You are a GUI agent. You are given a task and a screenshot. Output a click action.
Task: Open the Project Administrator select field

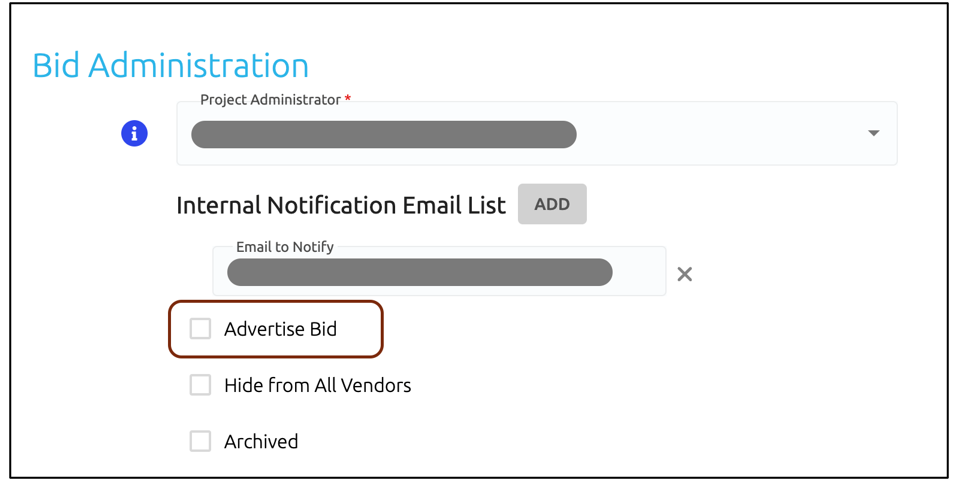(537, 133)
